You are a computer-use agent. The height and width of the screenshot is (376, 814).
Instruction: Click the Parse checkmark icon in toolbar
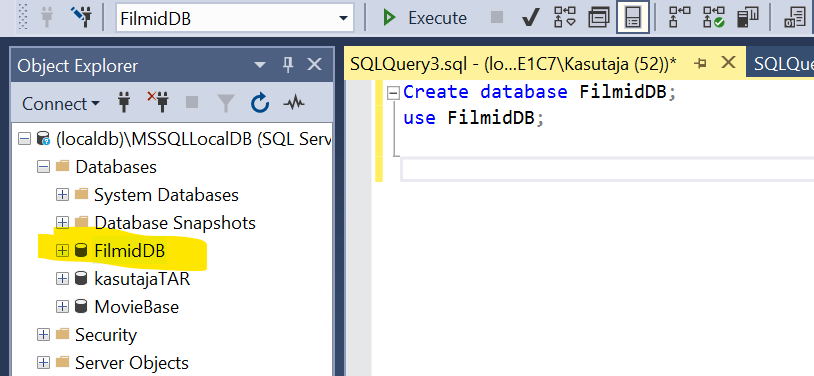pyautogui.click(x=530, y=18)
